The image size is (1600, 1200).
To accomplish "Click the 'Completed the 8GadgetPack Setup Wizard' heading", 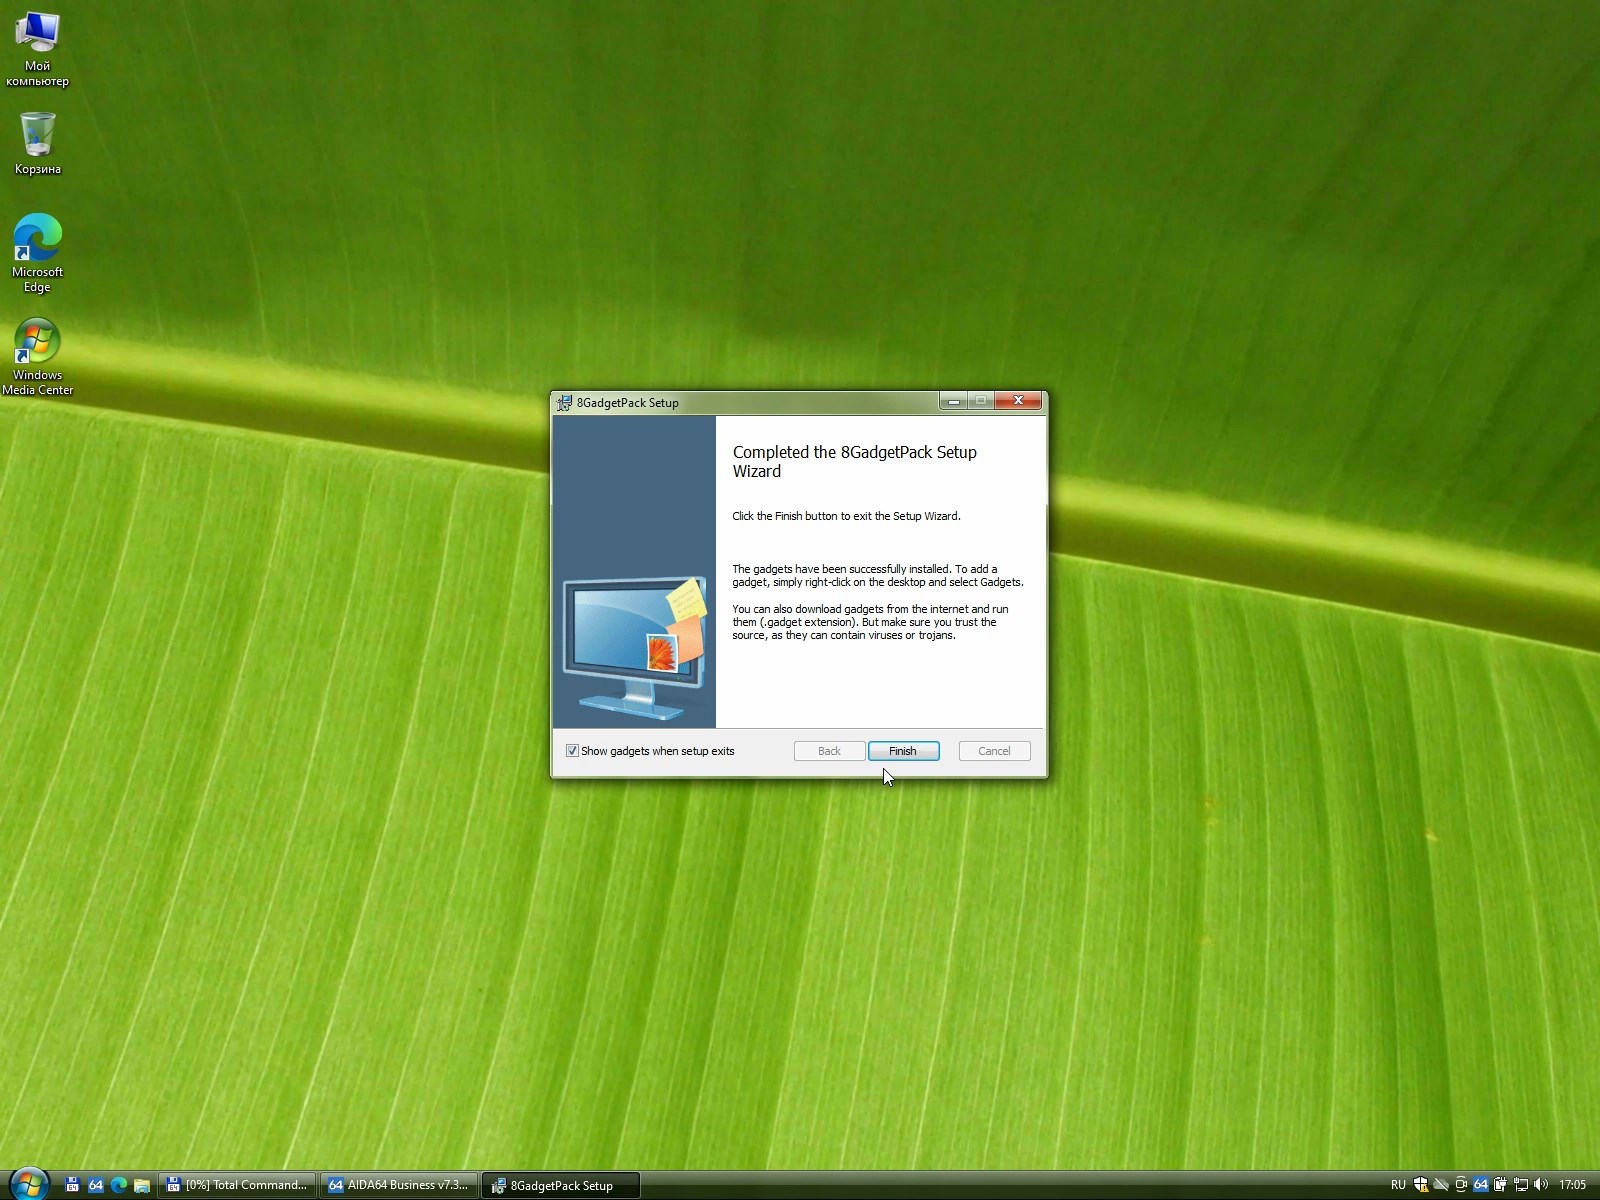I will click(x=855, y=462).
